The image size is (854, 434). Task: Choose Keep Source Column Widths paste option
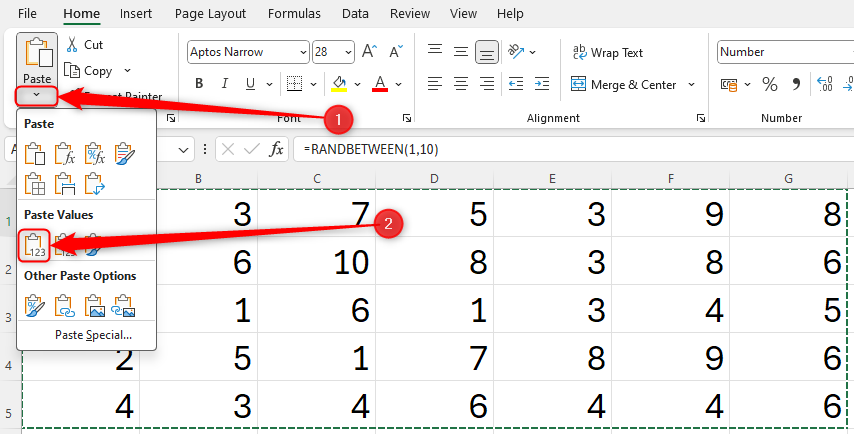[x=65, y=184]
